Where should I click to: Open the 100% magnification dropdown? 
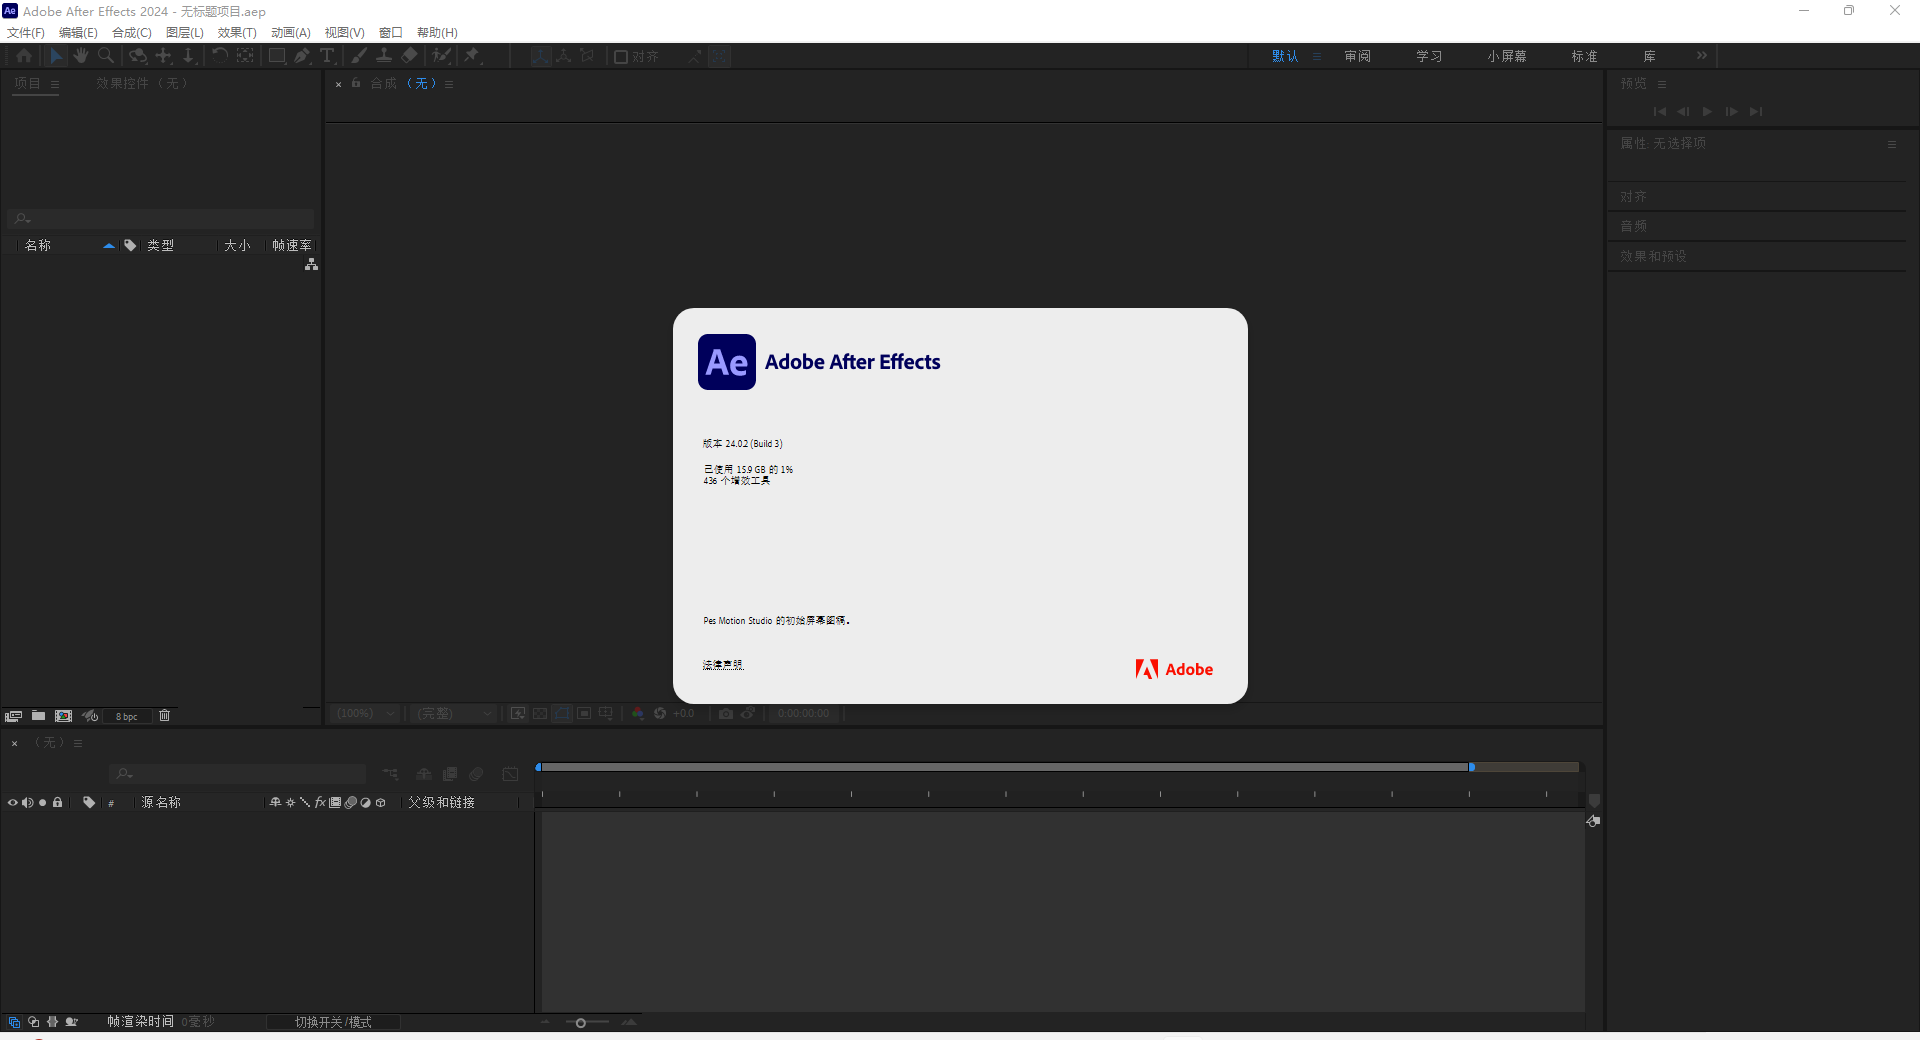366,714
